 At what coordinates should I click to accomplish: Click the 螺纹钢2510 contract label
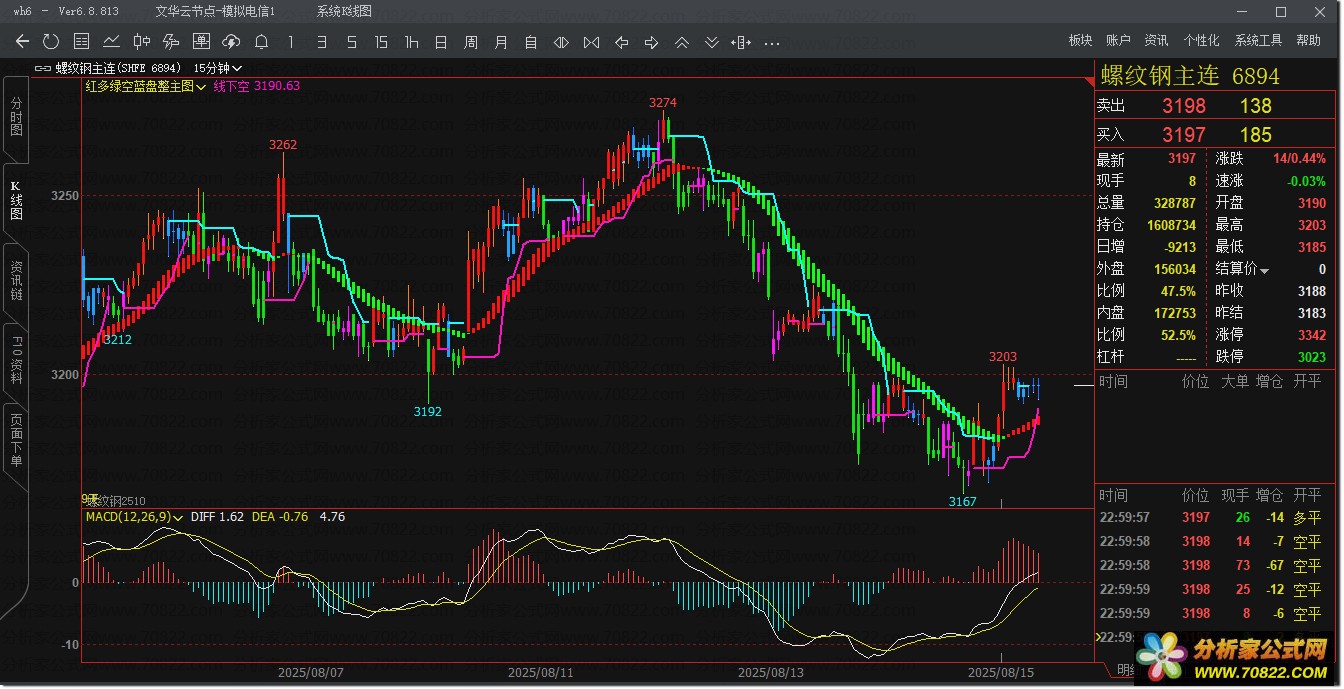pyautogui.click(x=114, y=500)
